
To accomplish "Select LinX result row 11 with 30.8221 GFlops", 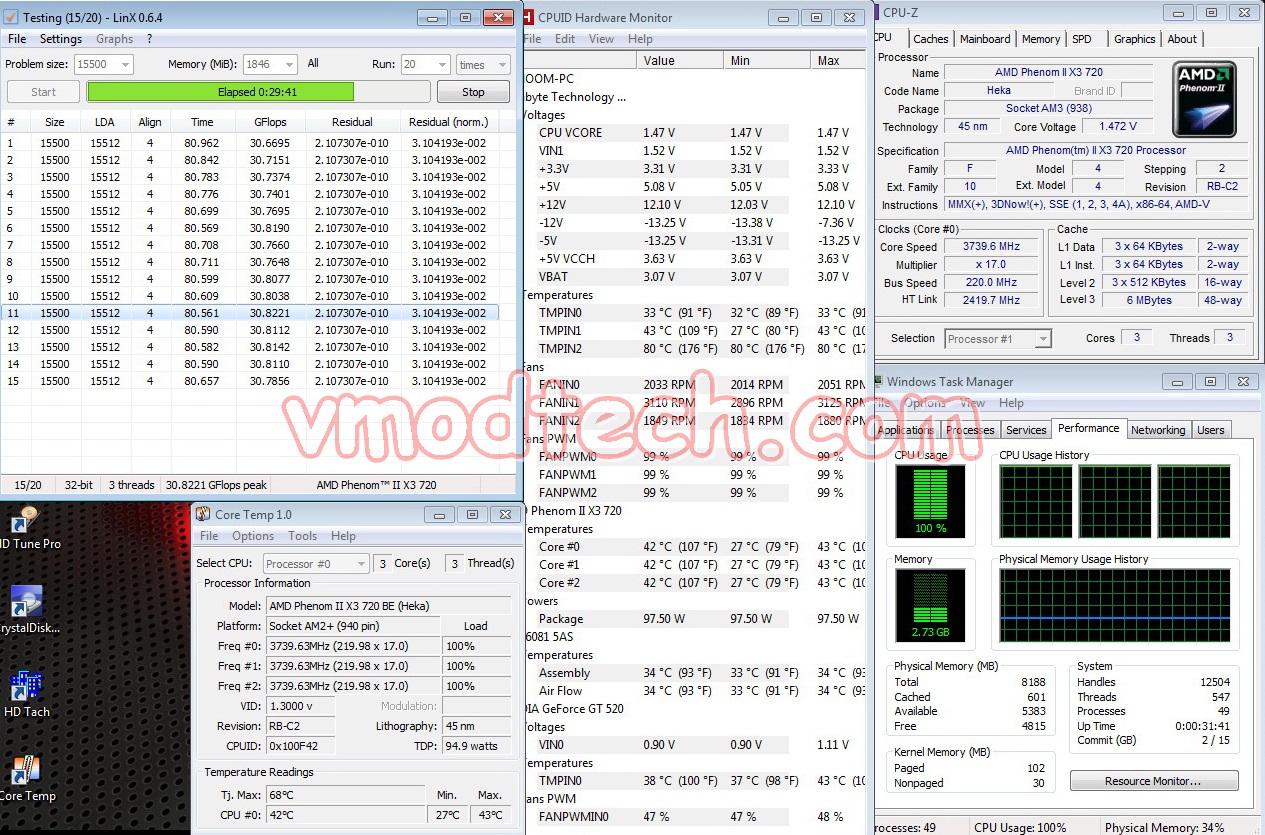I will pyautogui.click(x=249, y=313).
